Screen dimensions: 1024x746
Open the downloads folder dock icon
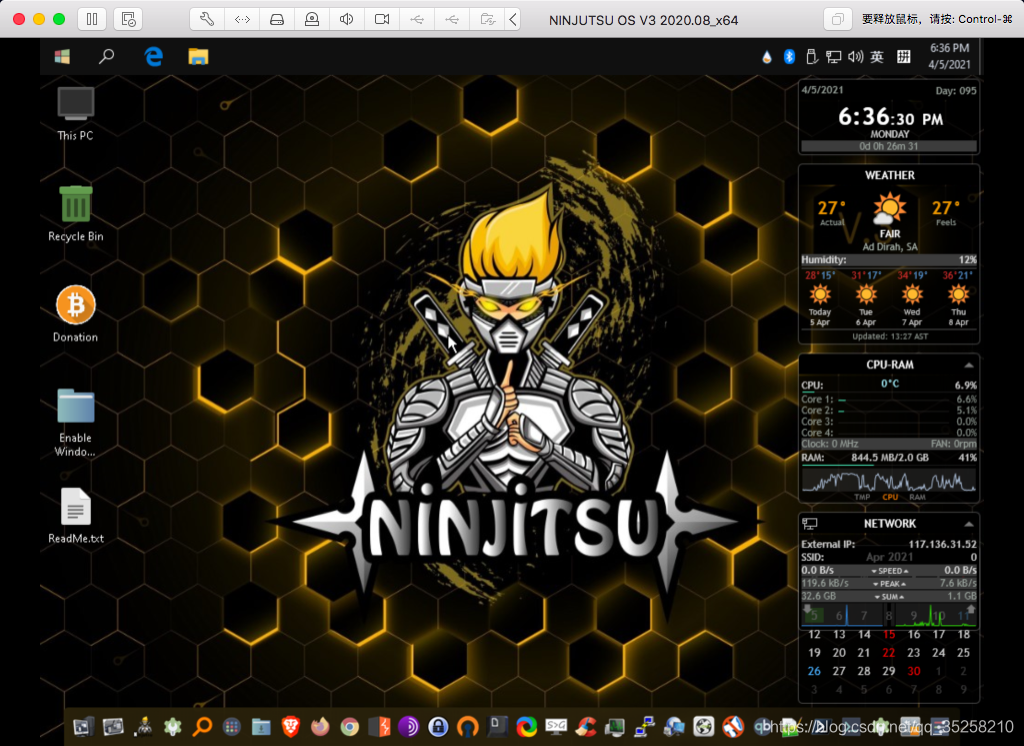[x=261, y=726]
